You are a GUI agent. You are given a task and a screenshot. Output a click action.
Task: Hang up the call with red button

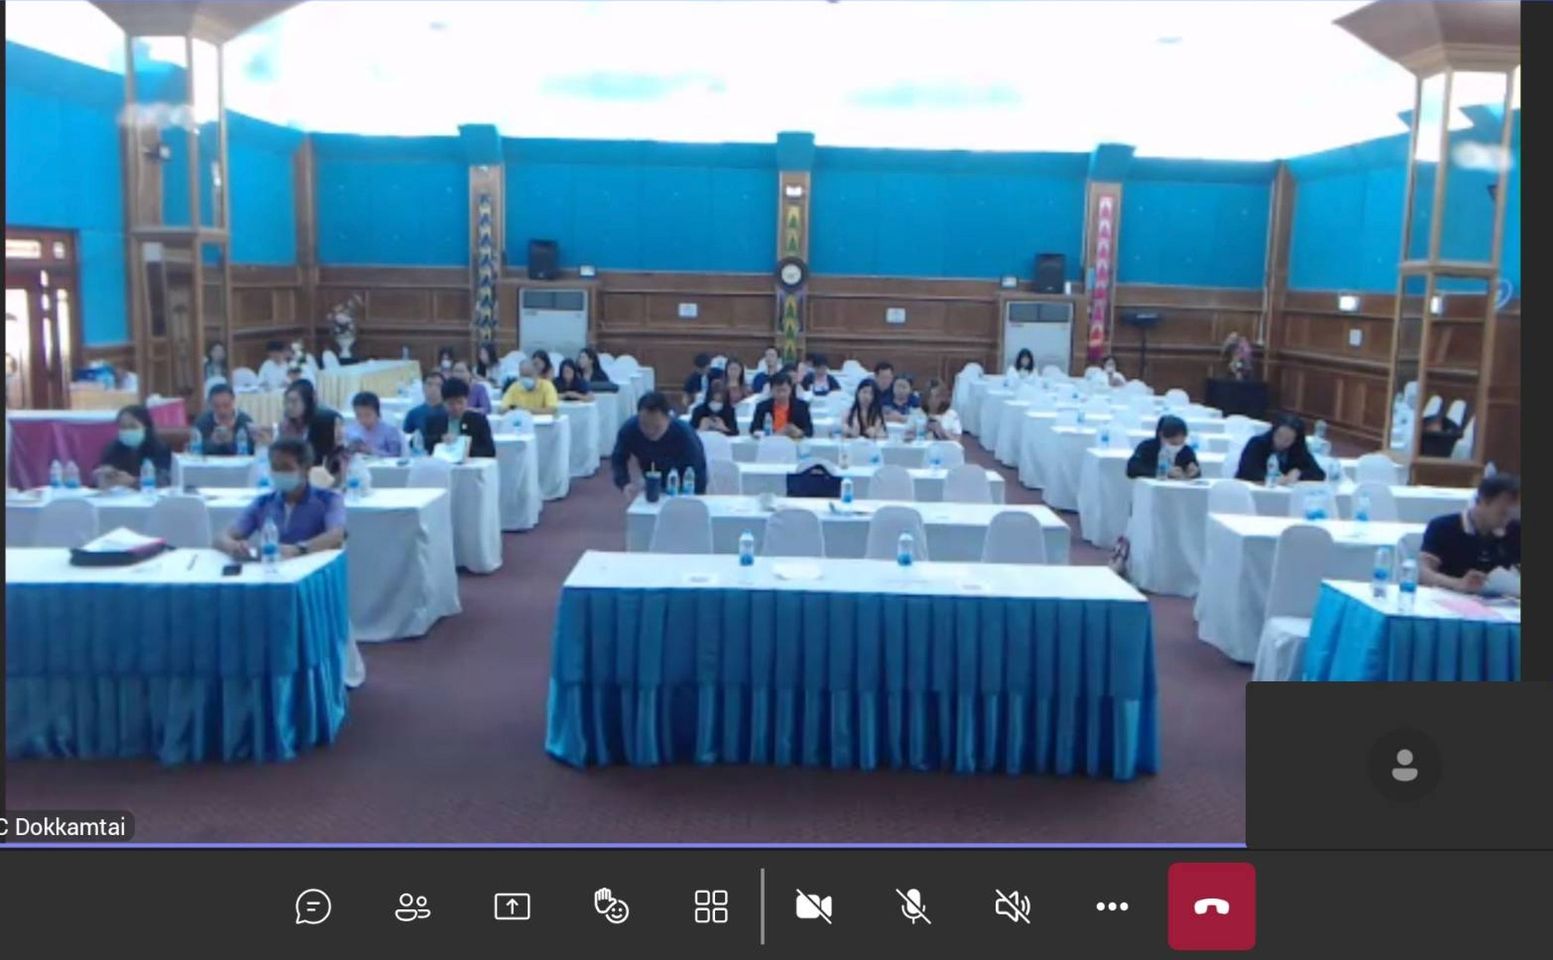[x=1211, y=907]
